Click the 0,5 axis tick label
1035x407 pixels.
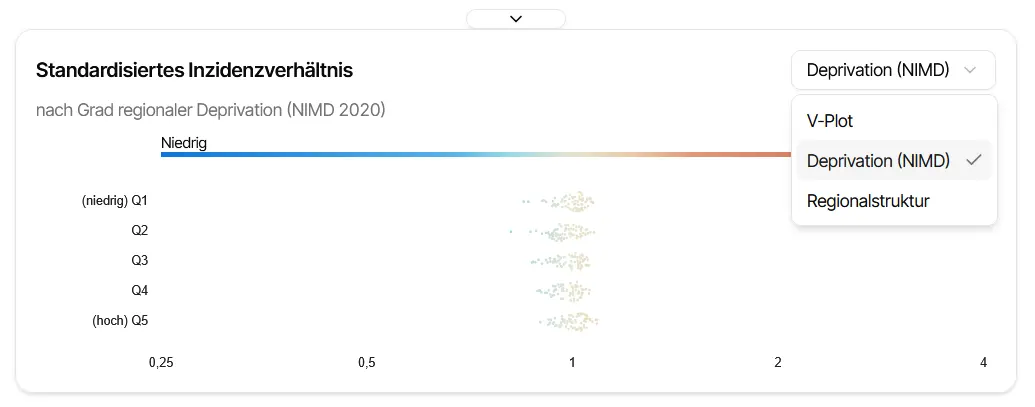click(x=366, y=362)
